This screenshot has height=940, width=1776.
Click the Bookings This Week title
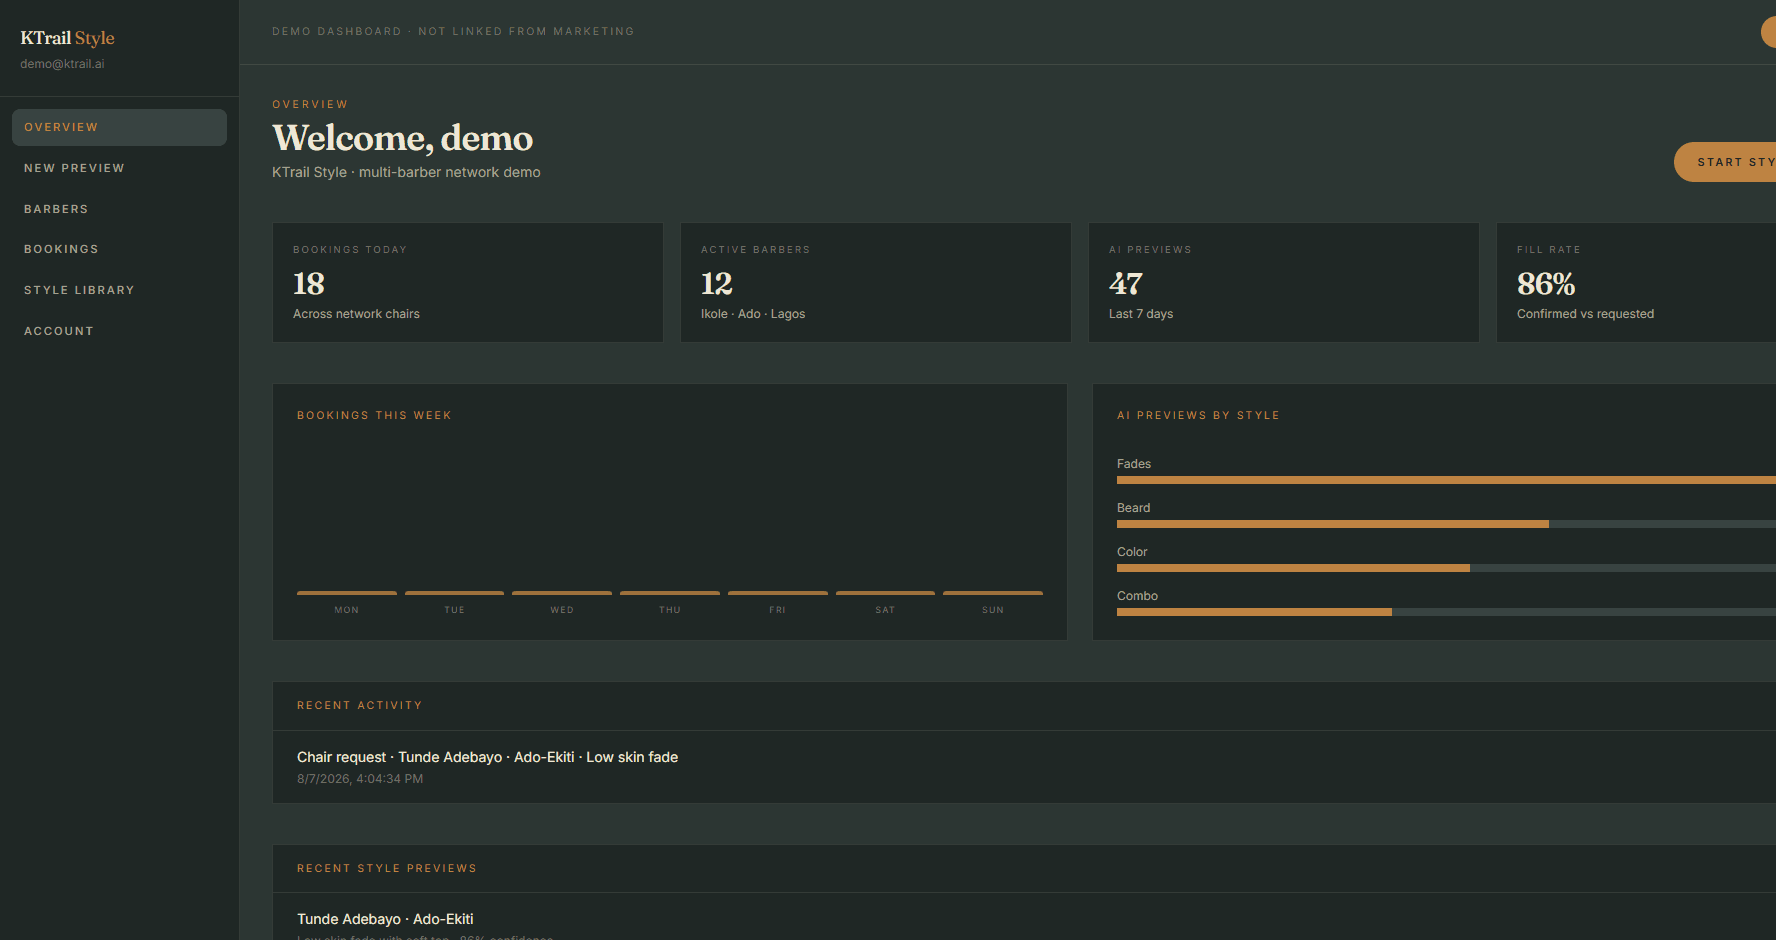[x=374, y=416]
